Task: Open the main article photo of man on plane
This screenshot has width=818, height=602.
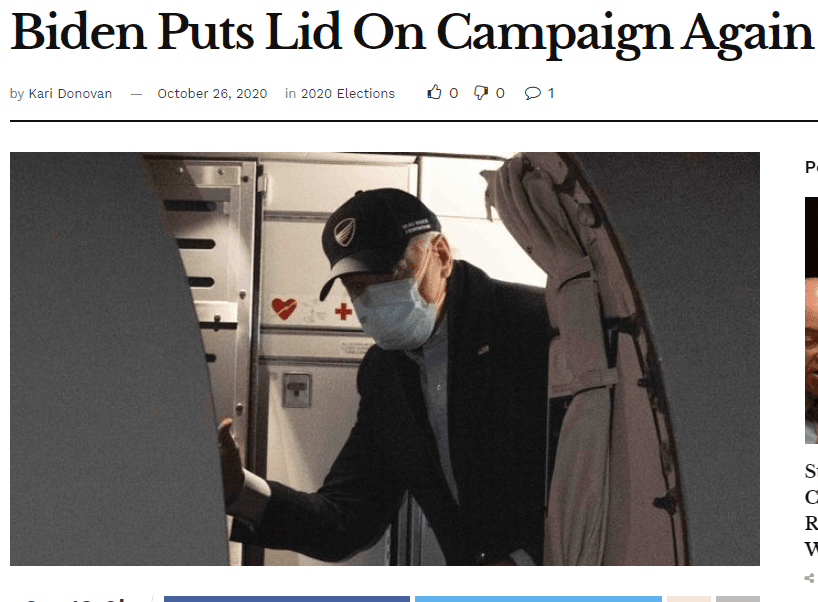Action: click(x=385, y=359)
